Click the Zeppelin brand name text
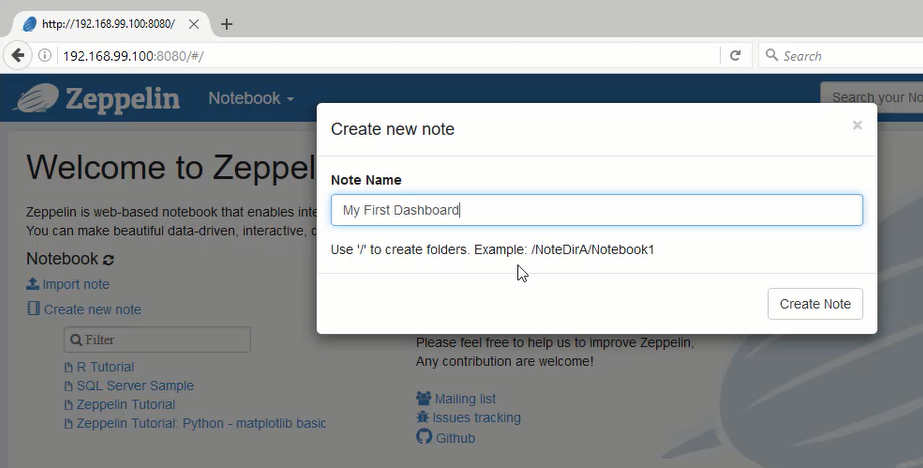The height and width of the screenshot is (468, 923). coord(122,98)
